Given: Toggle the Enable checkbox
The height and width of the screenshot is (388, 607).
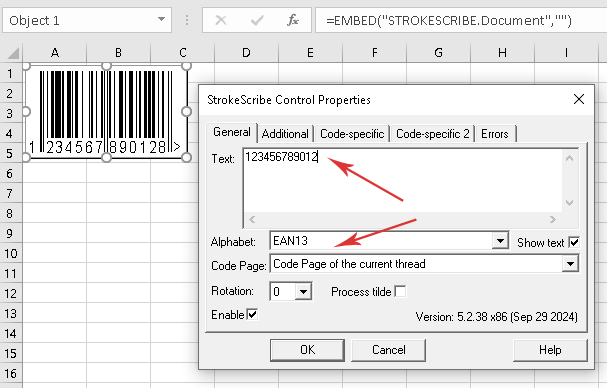Looking at the screenshot, I should 252,314.
